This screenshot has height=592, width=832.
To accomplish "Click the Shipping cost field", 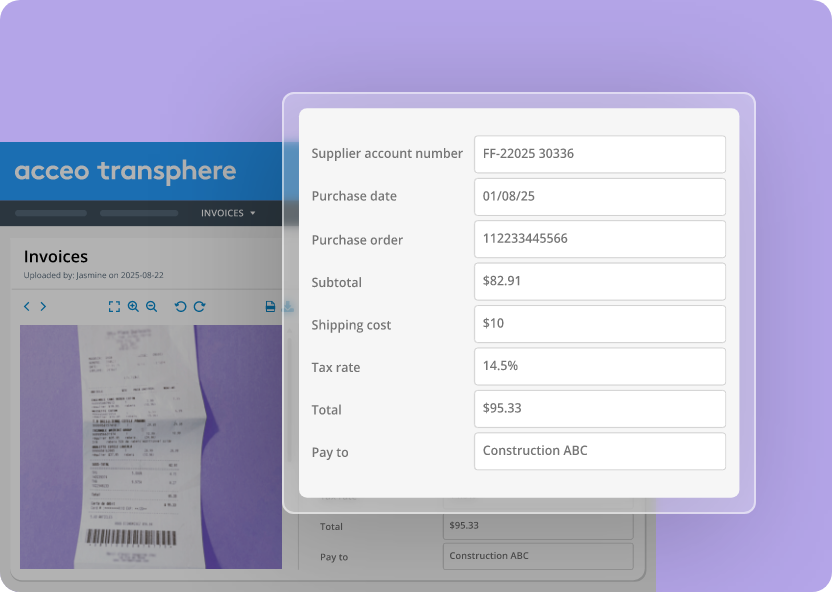I will coord(599,324).
